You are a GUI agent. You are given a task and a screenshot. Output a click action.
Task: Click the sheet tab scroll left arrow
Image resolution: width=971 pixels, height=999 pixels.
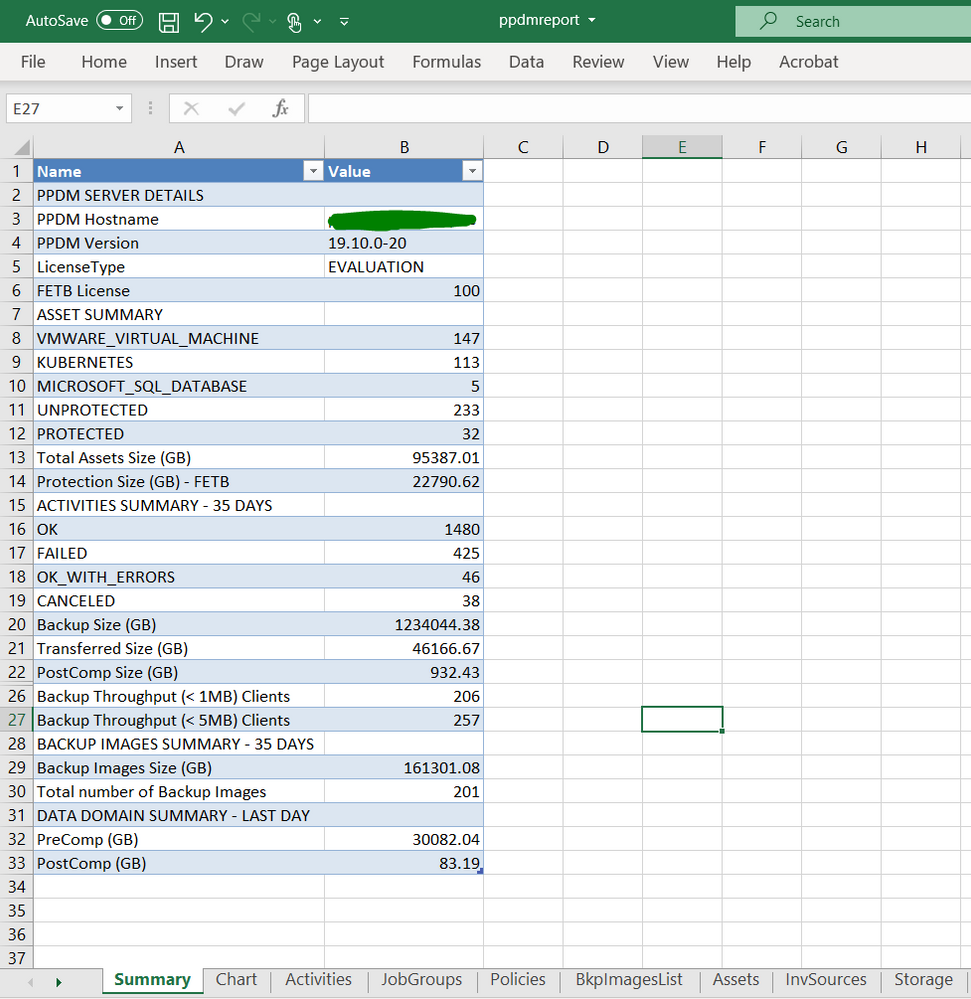coord(30,982)
